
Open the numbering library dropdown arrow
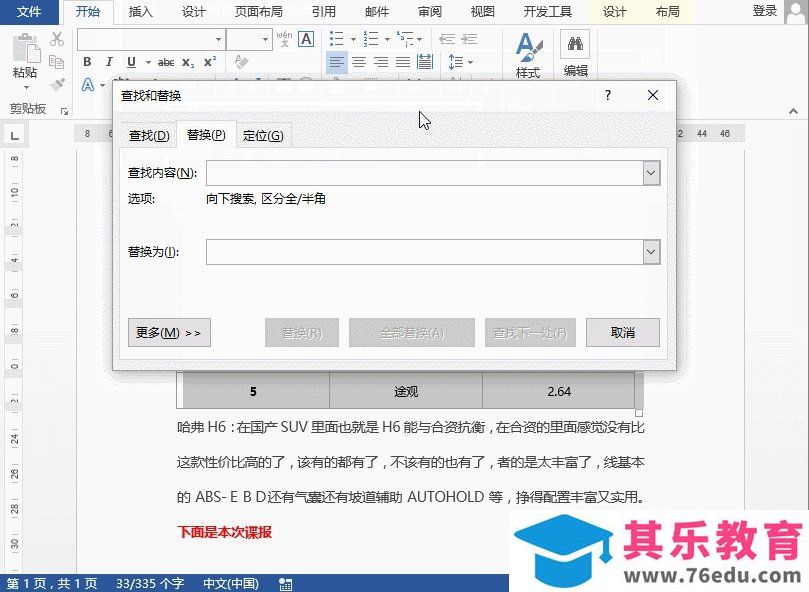click(x=387, y=39)
